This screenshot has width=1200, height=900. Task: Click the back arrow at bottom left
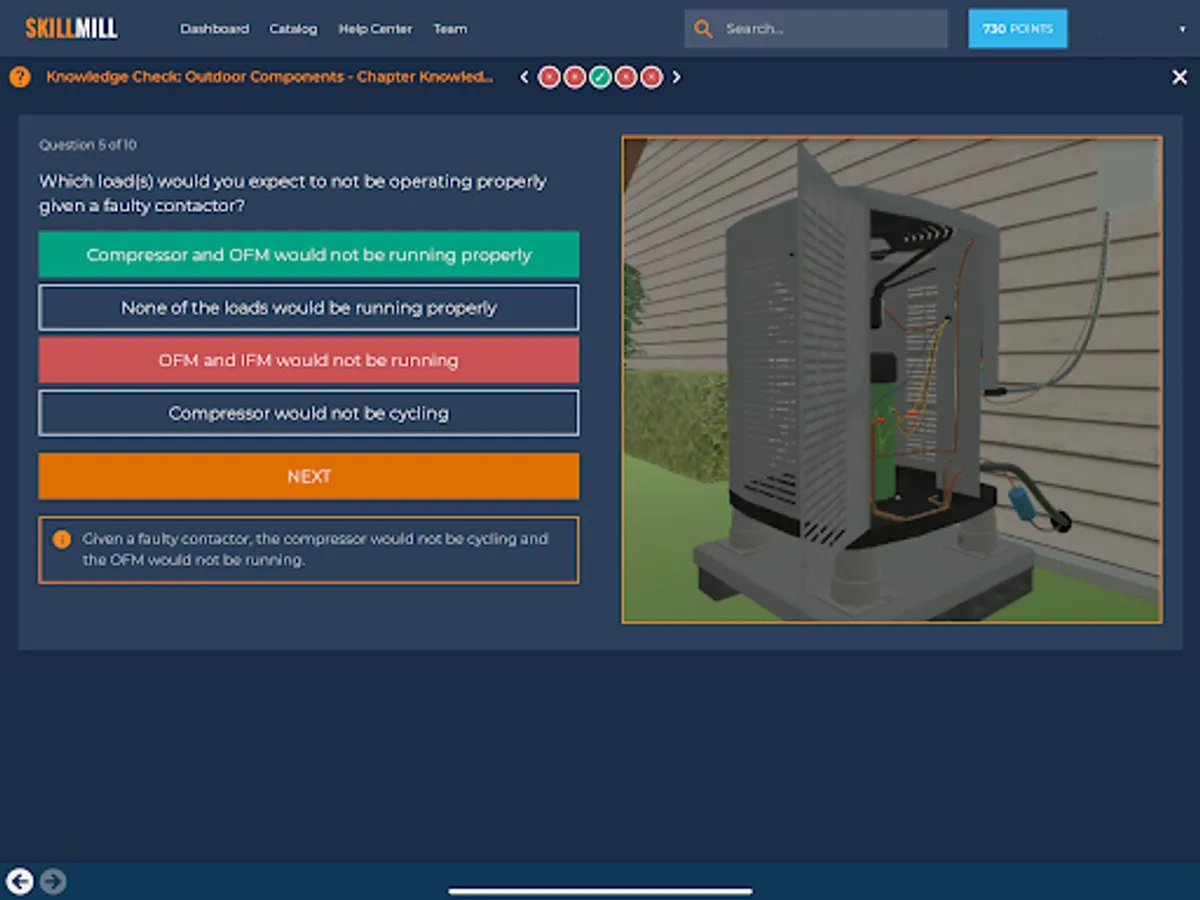click(20, 881)
